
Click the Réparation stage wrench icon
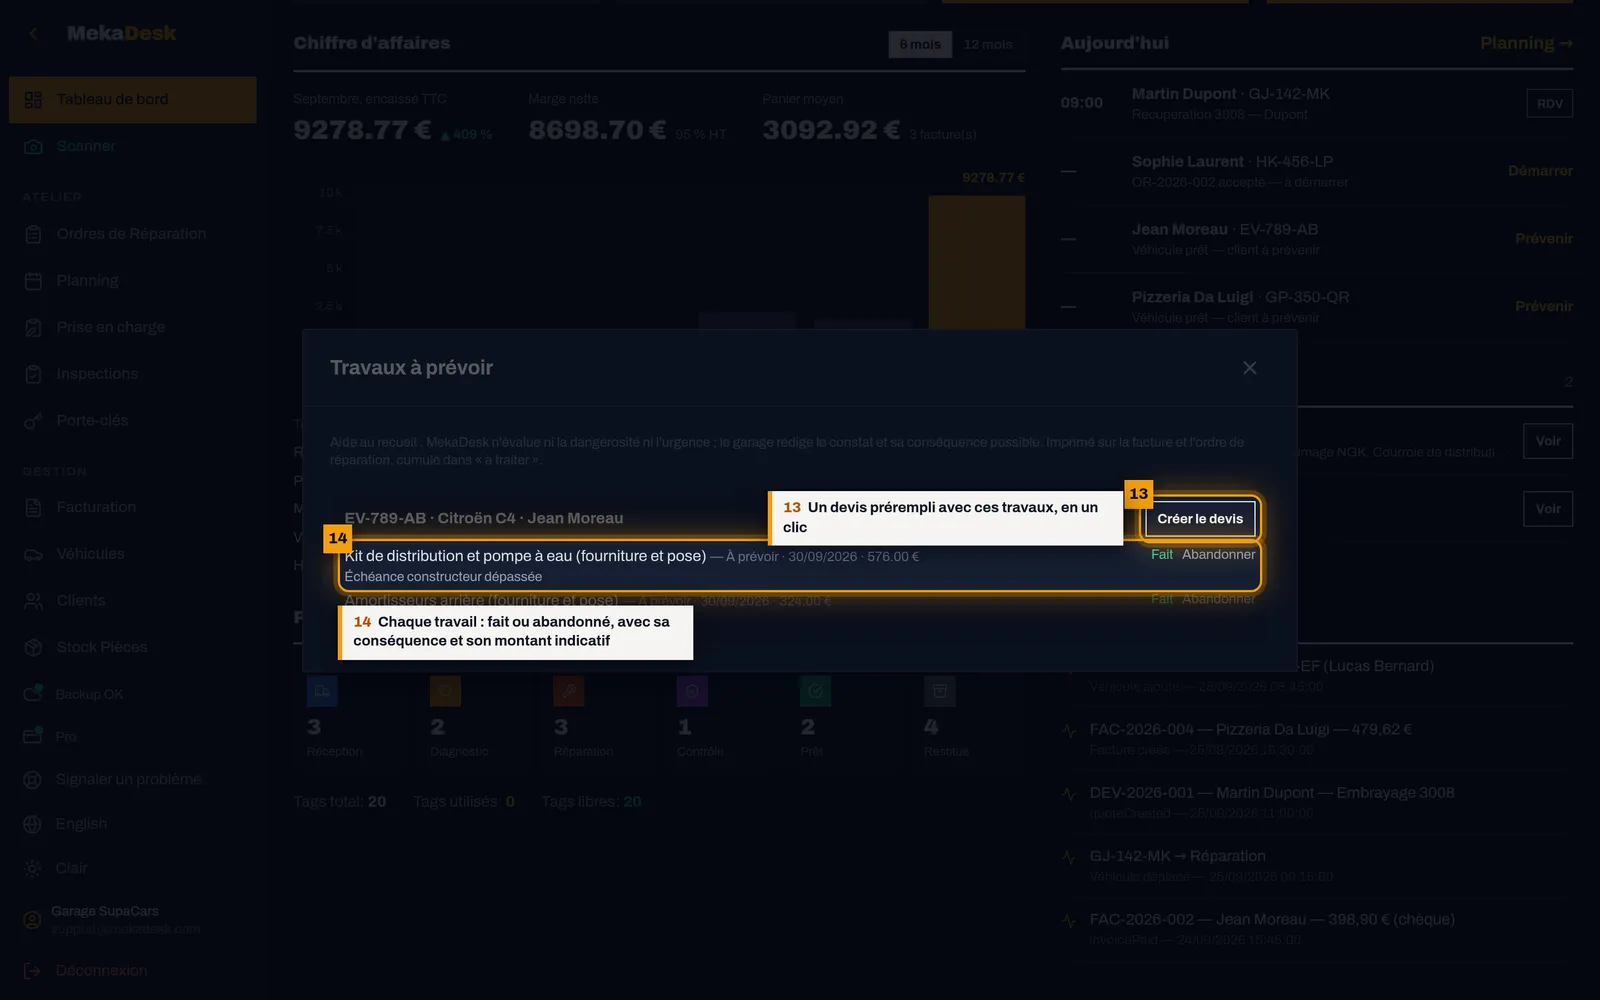pyautogui.click(x=568, y=691)
